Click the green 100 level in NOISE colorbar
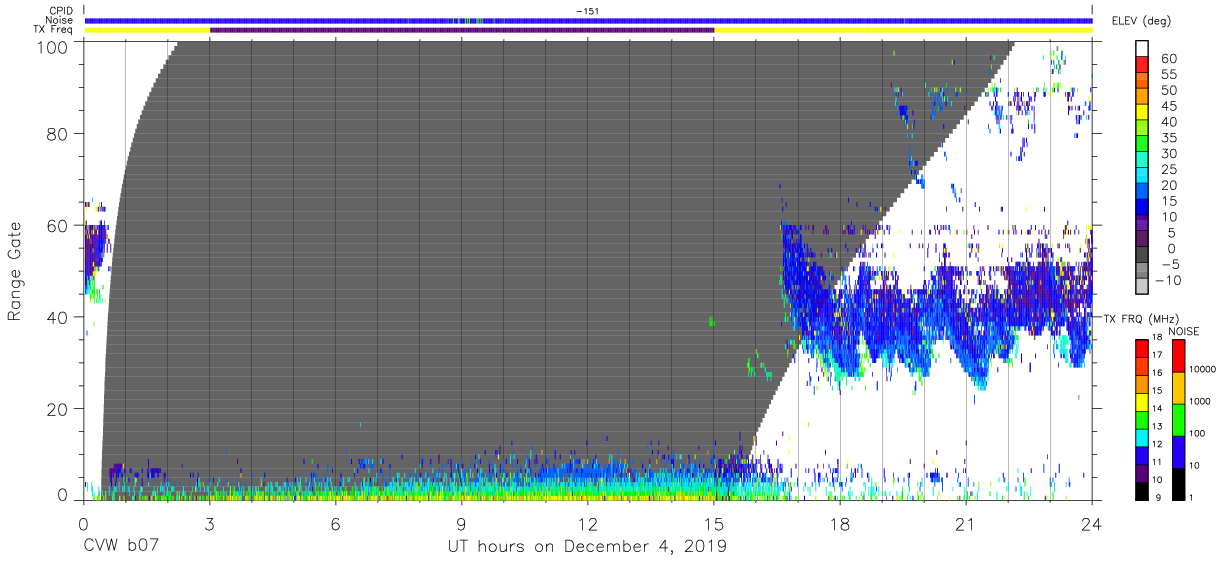This screenshot has height=567, width=1228. (x=1179, y=420)
